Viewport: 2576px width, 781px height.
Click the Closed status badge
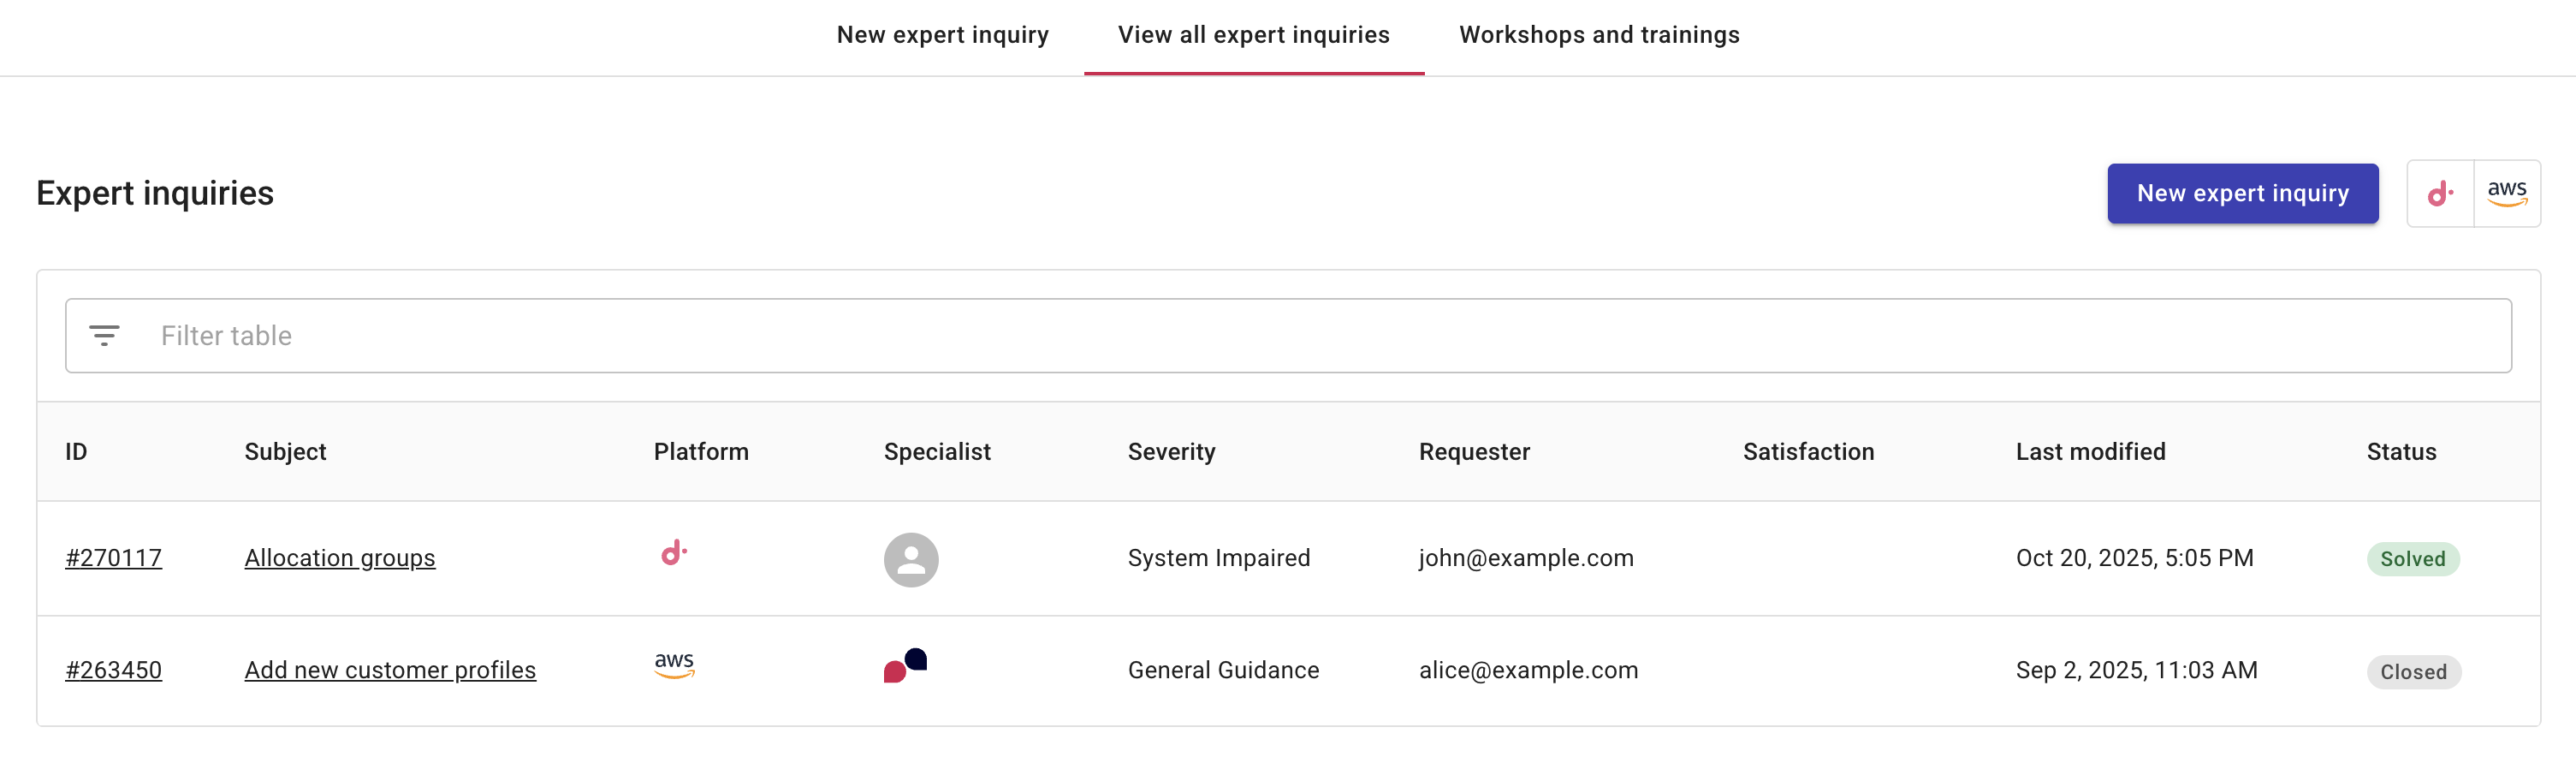coord(2413,671)
